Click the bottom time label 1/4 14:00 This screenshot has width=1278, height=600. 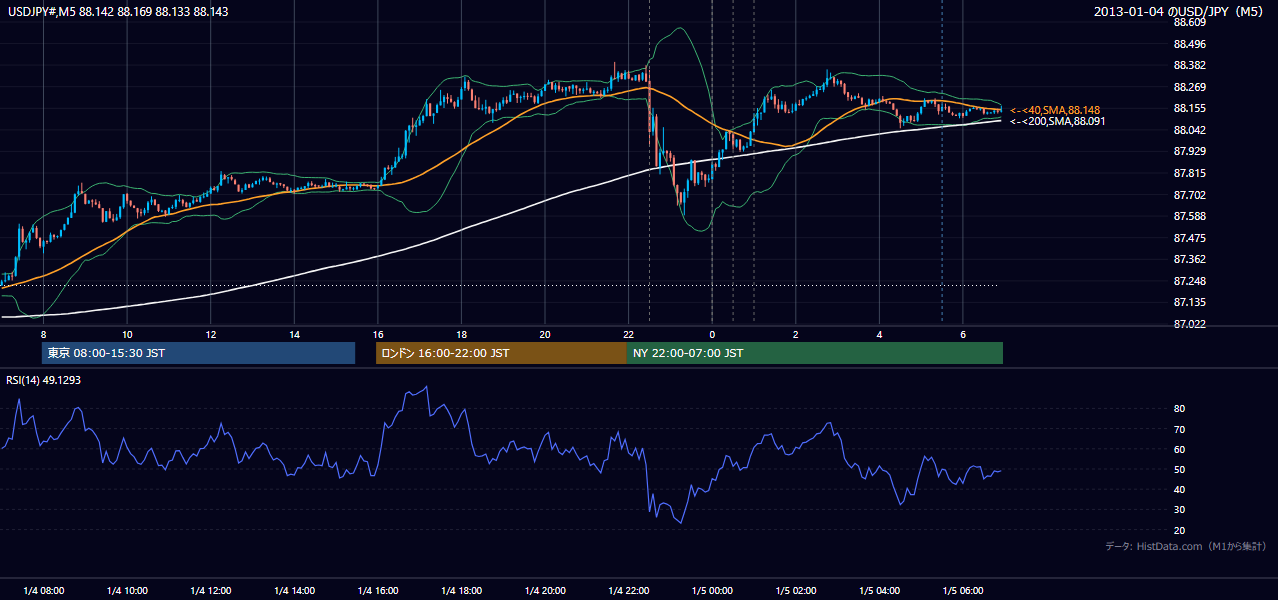click(x=294, y=590)
